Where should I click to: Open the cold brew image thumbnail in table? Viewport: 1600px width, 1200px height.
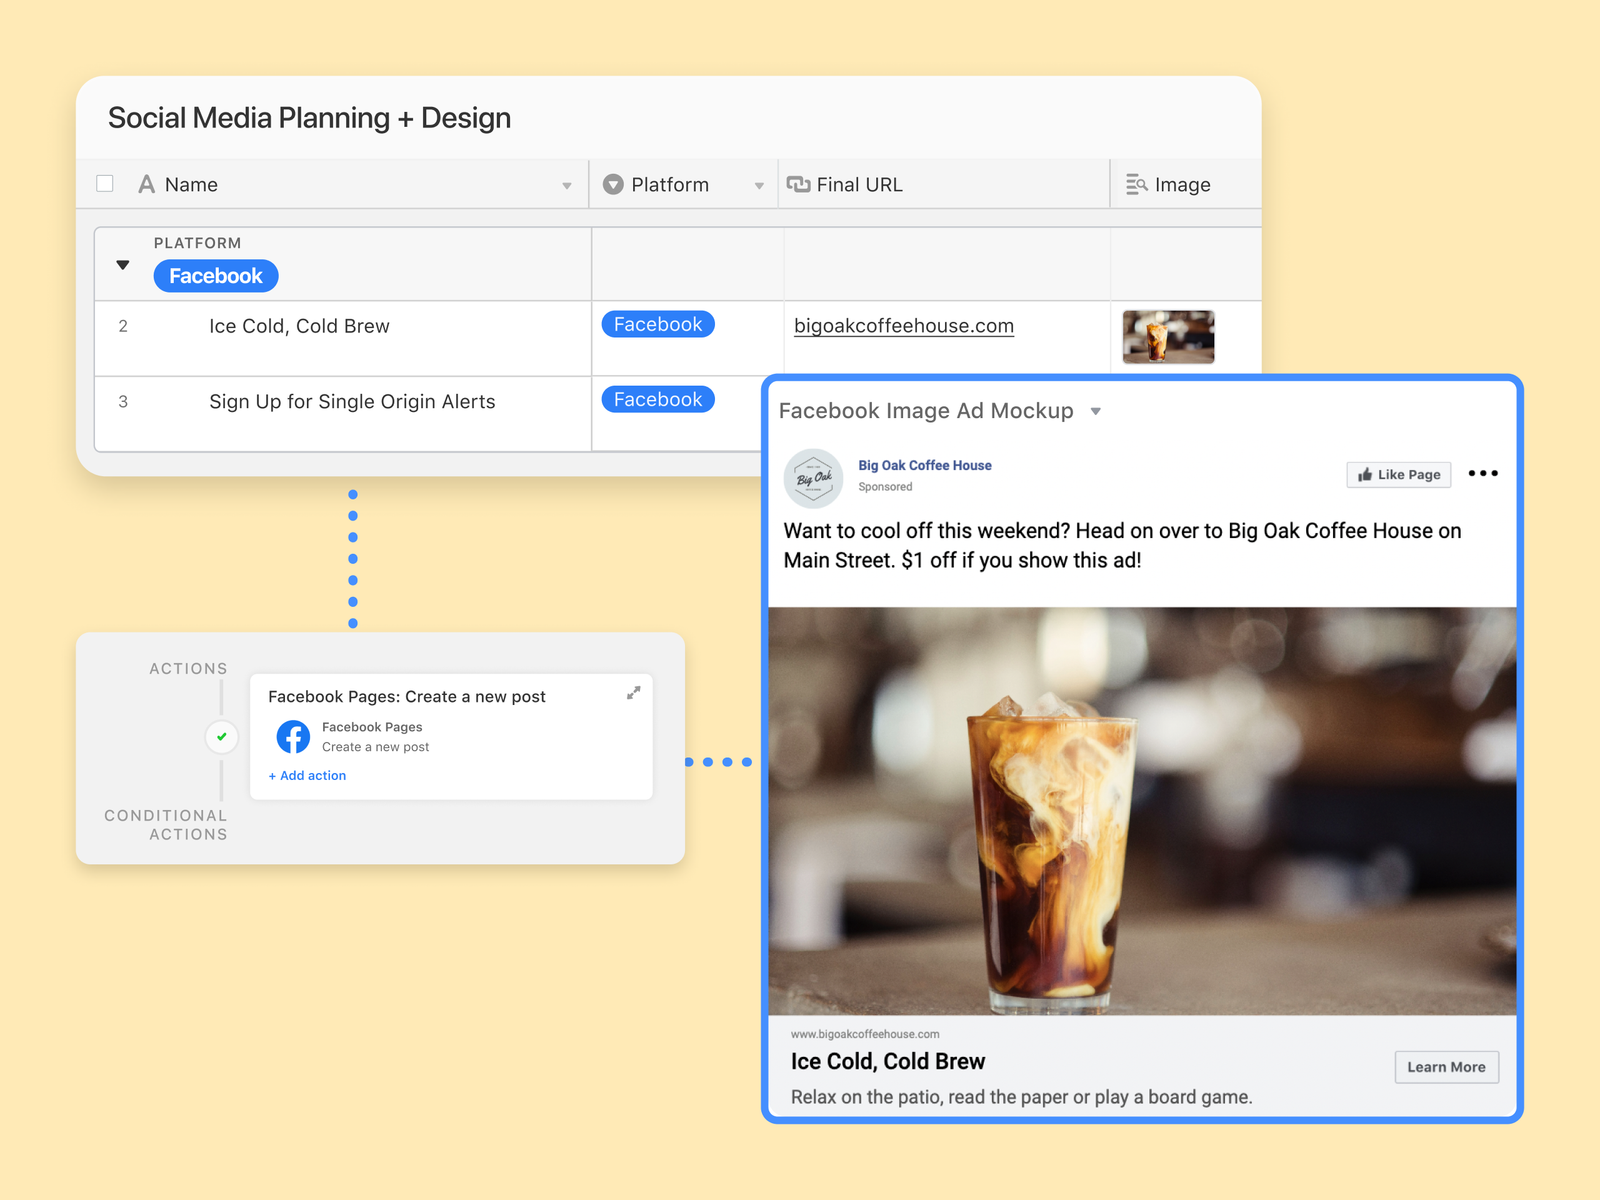[x=1168, y=337]
